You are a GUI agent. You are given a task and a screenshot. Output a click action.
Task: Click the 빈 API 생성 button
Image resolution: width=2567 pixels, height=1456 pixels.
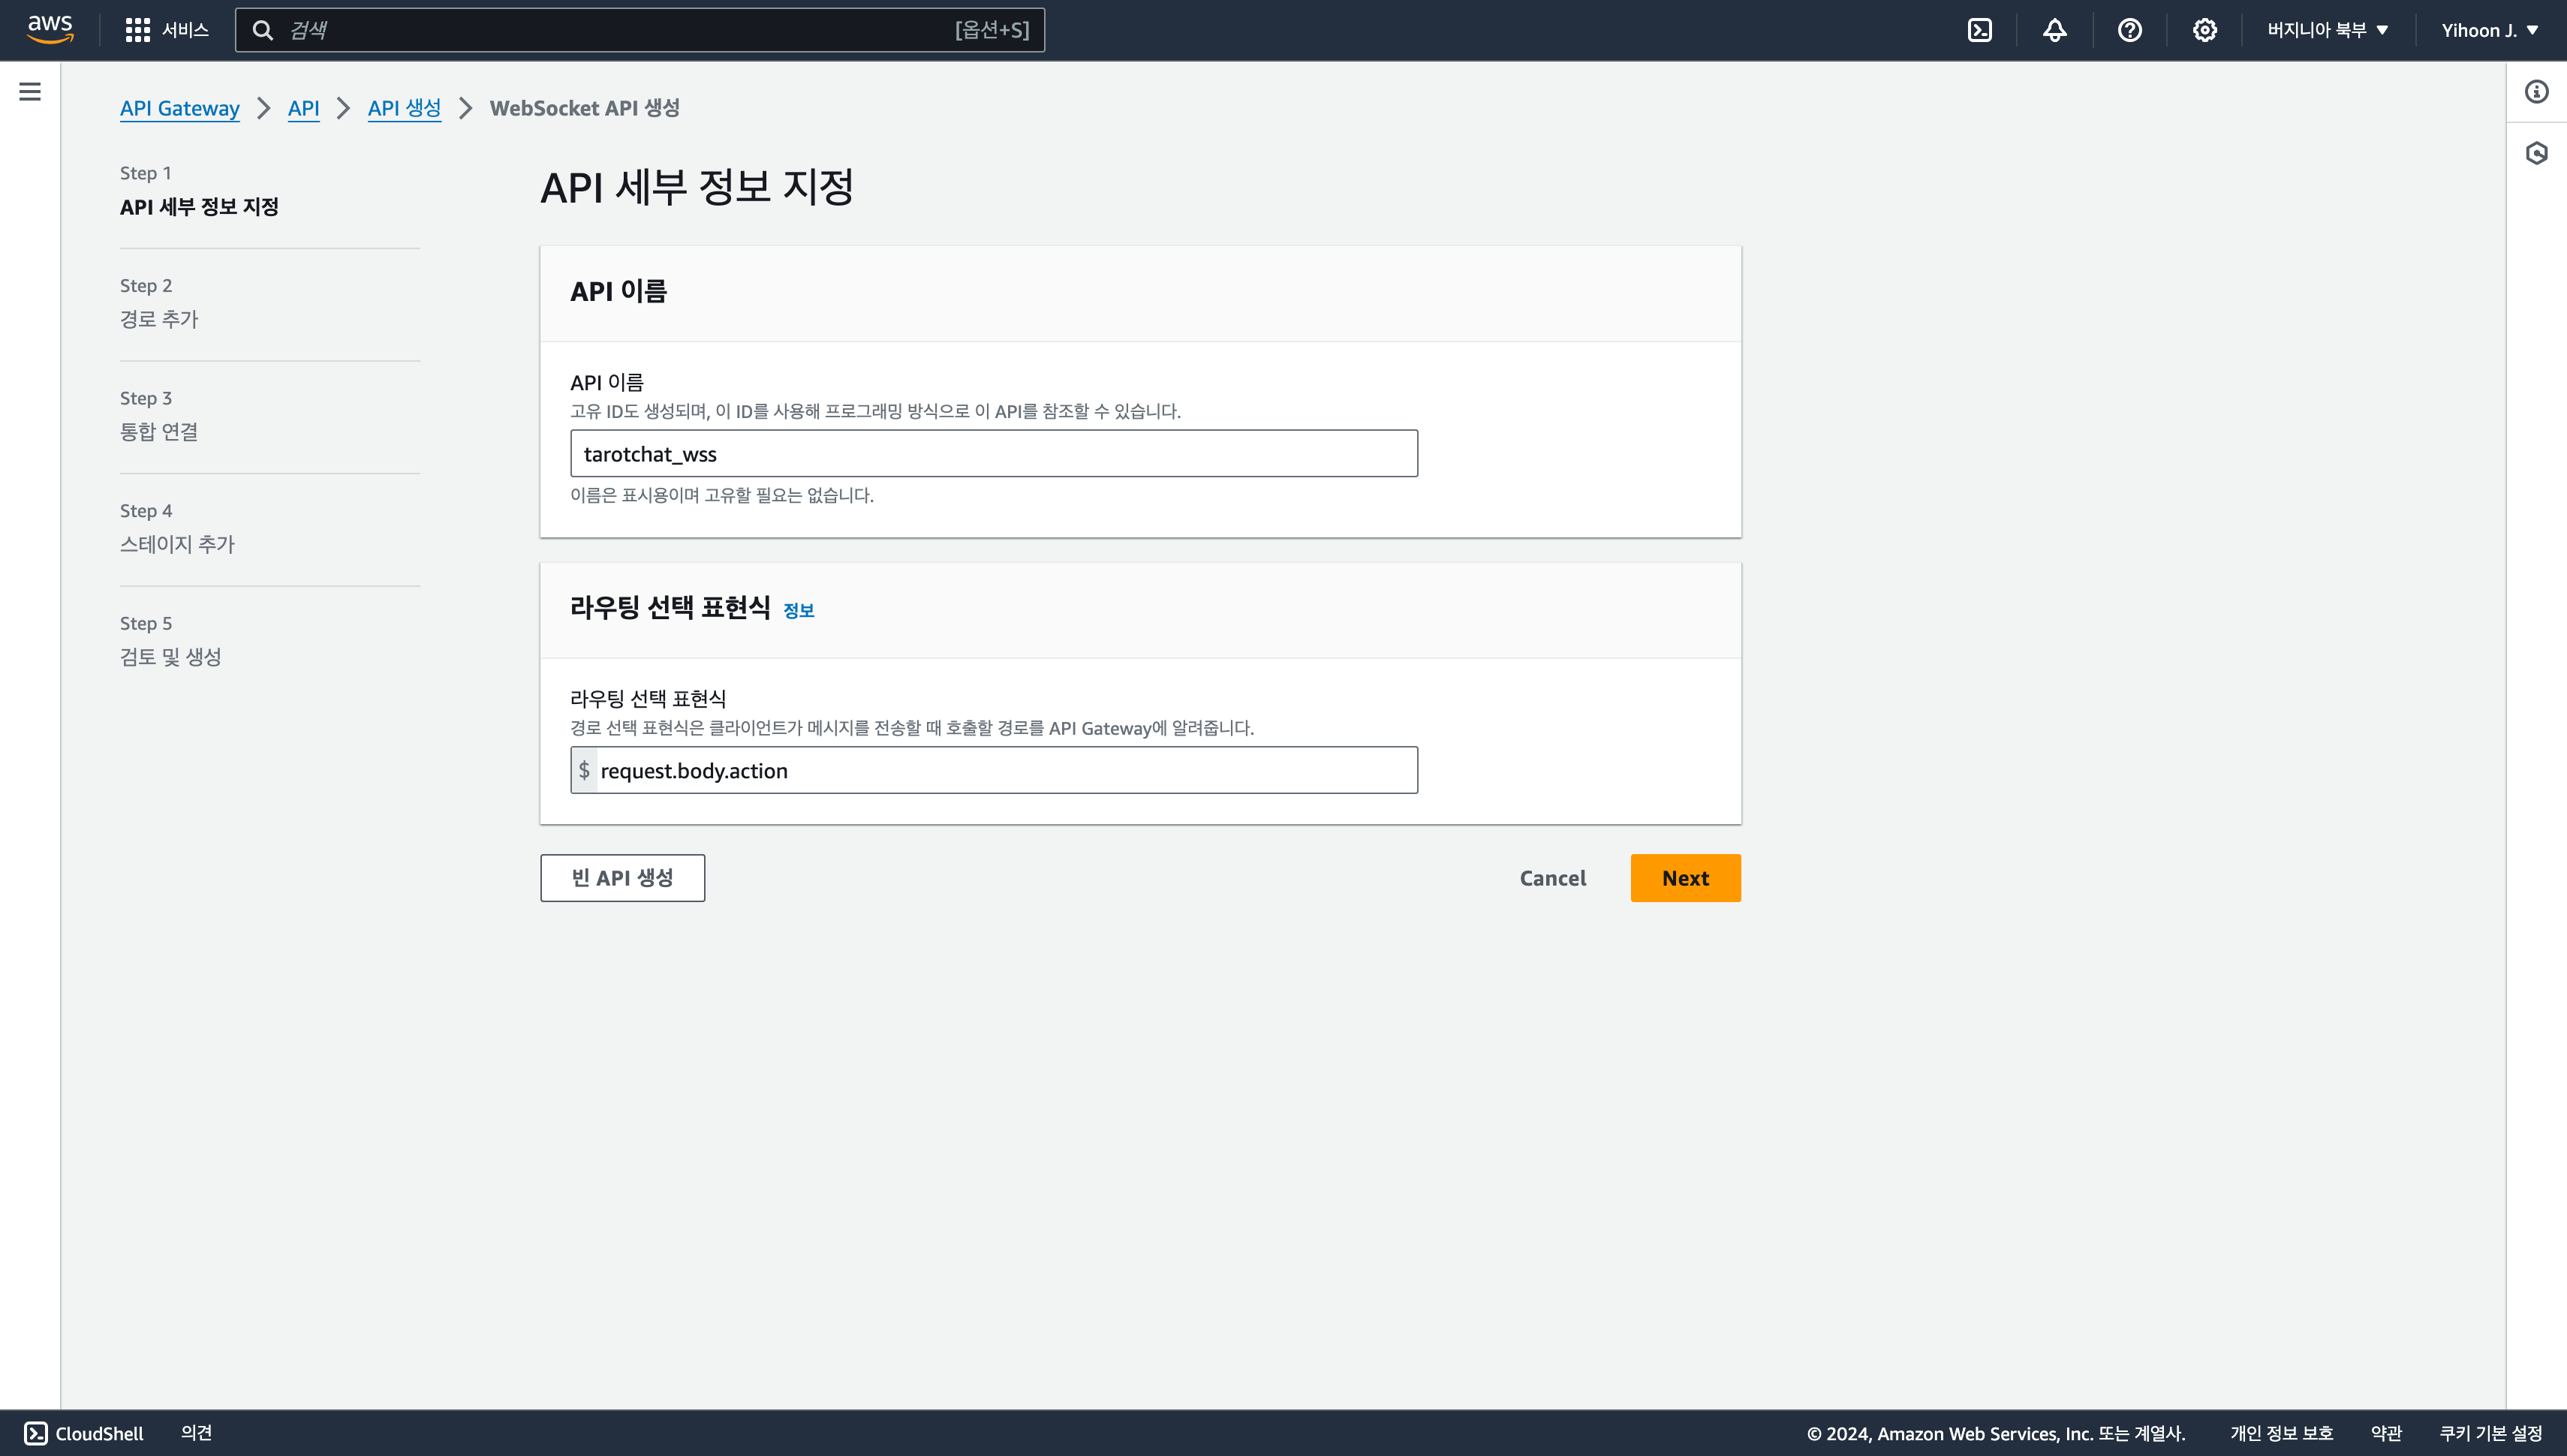(622, 878)
